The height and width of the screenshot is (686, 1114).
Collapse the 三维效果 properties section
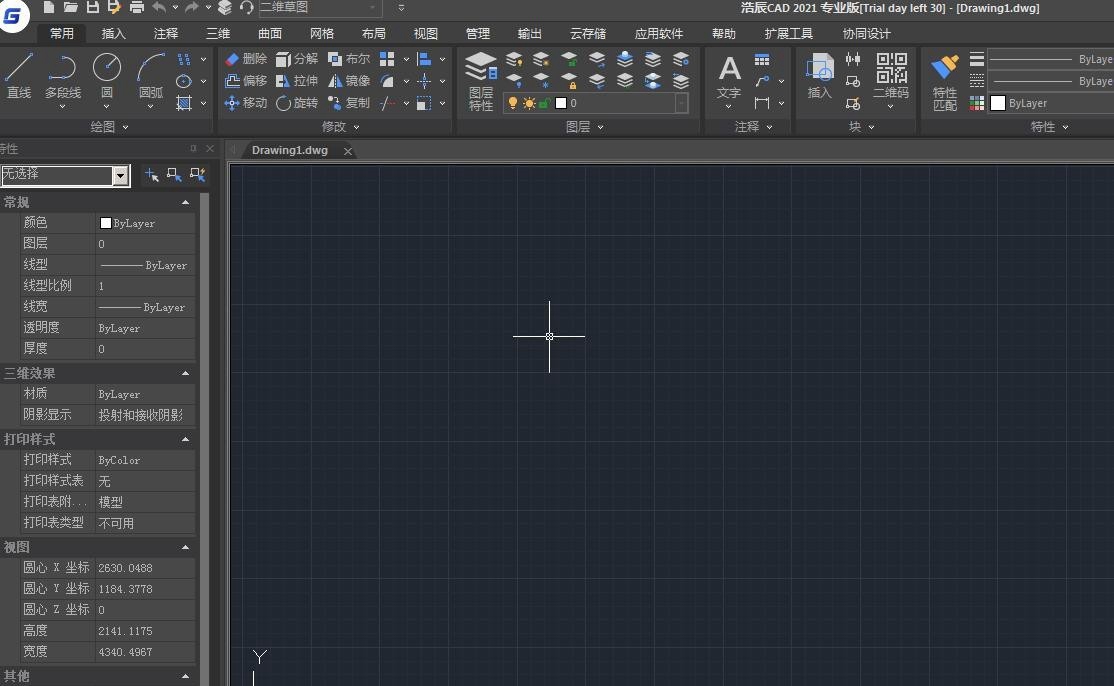coord(185,373)
